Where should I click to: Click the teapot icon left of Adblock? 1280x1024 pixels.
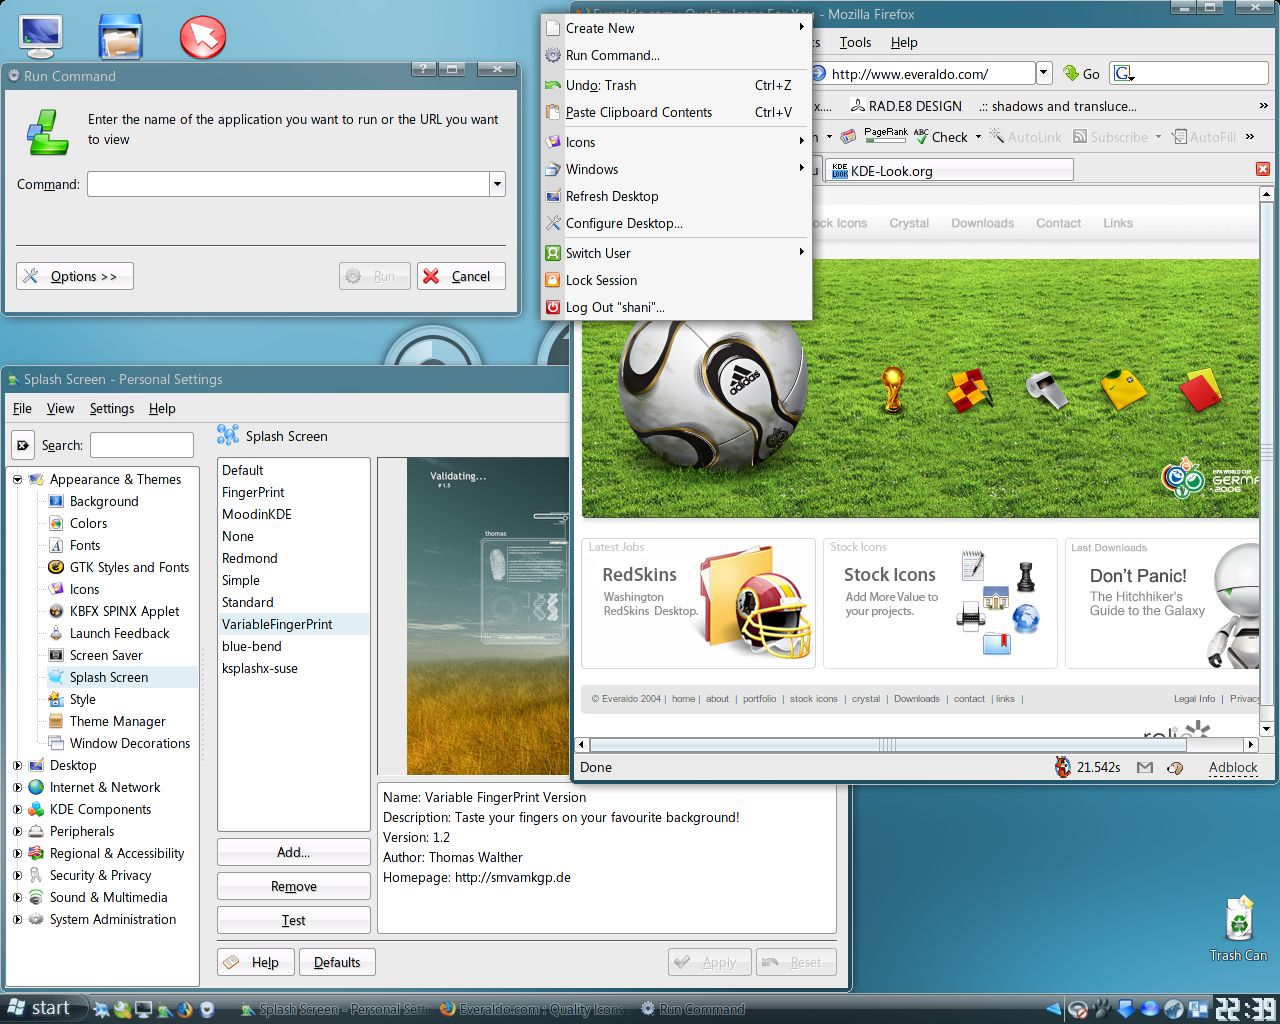[x=1175, y=767]
